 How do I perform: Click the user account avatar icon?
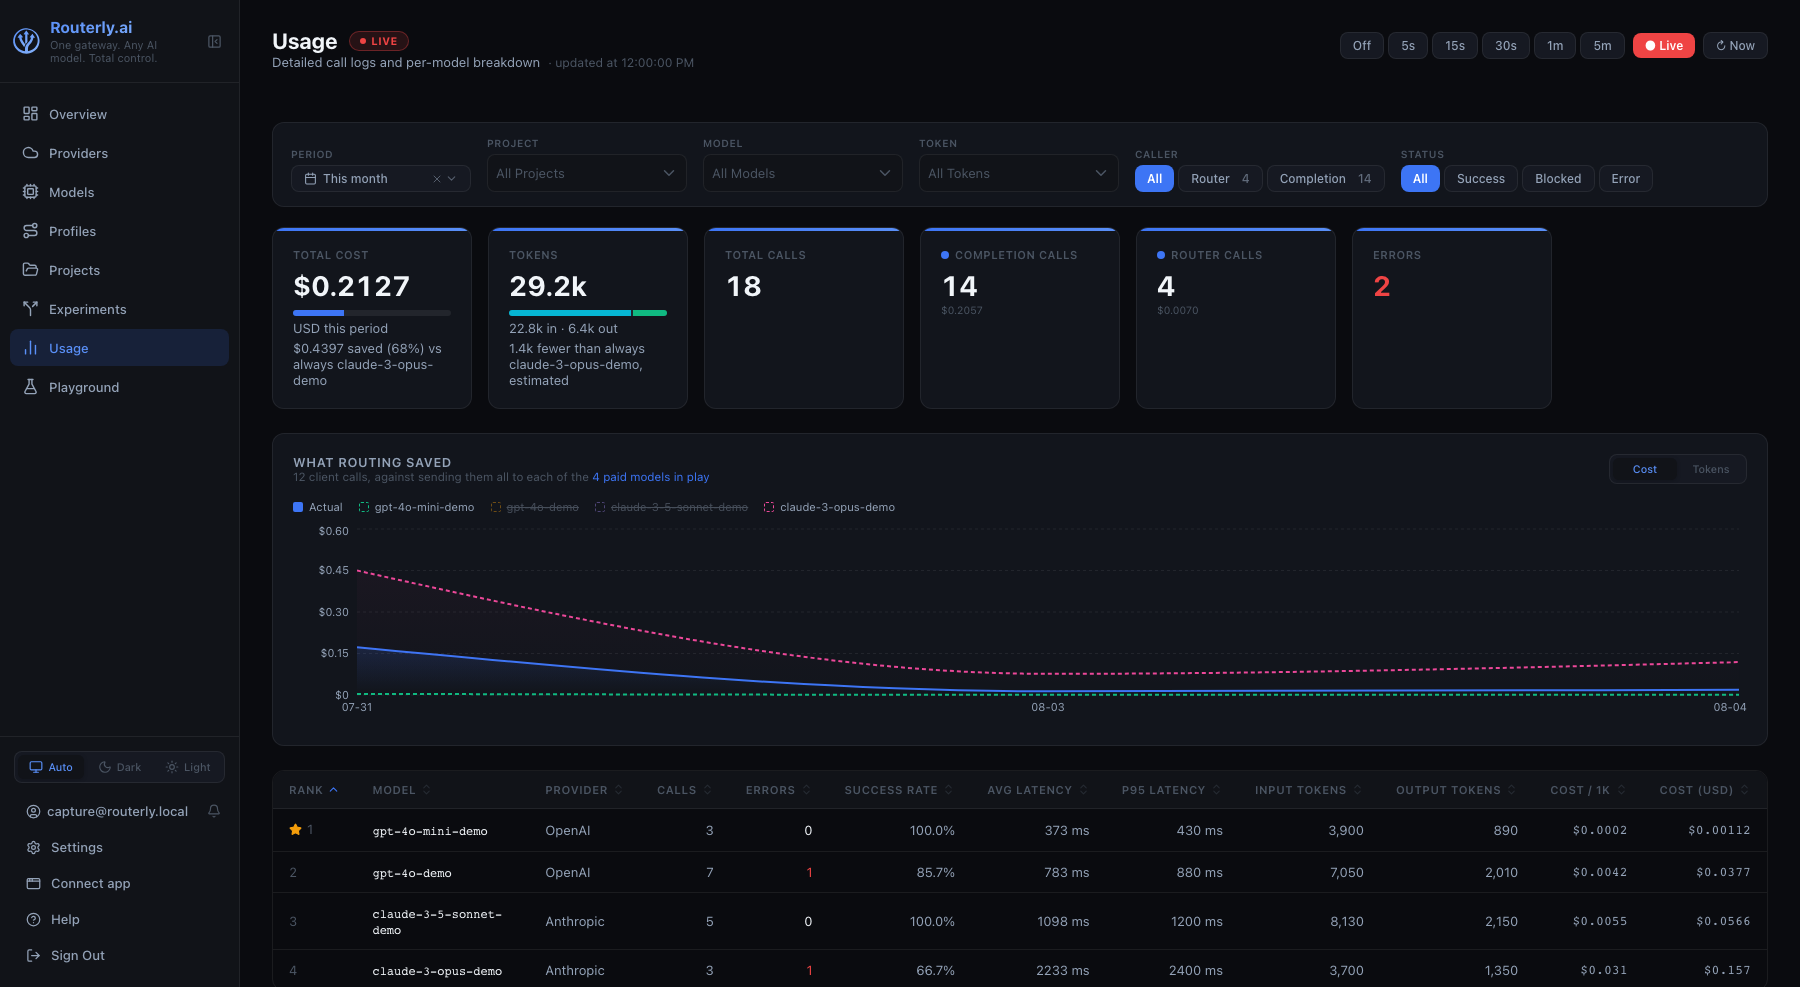33,811
